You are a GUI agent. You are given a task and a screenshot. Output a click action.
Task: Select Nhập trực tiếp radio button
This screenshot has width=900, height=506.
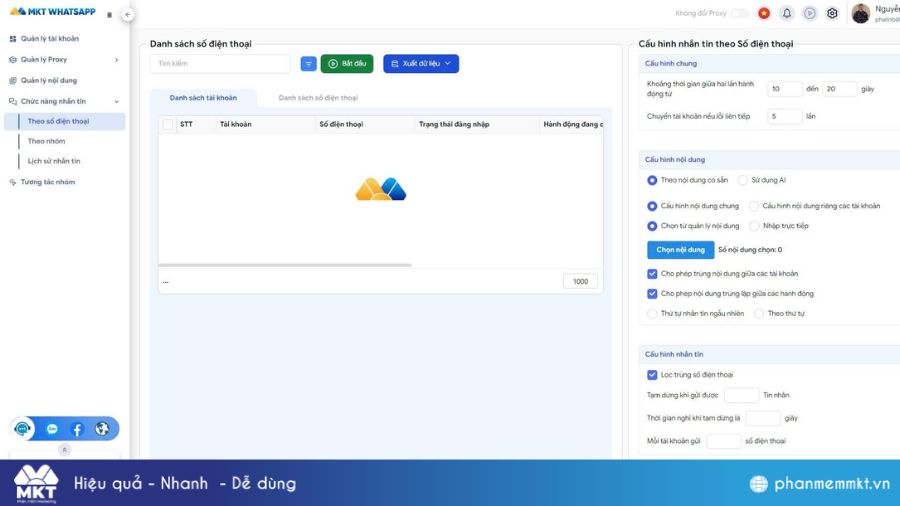754,226
